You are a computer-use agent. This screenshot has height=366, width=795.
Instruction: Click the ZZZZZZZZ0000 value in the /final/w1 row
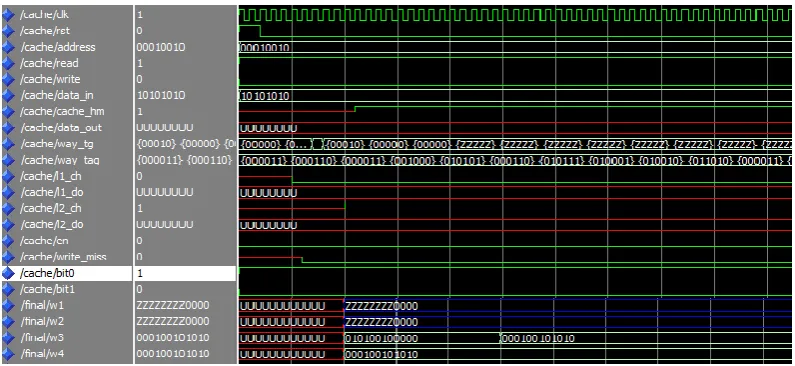coord(172,306)
